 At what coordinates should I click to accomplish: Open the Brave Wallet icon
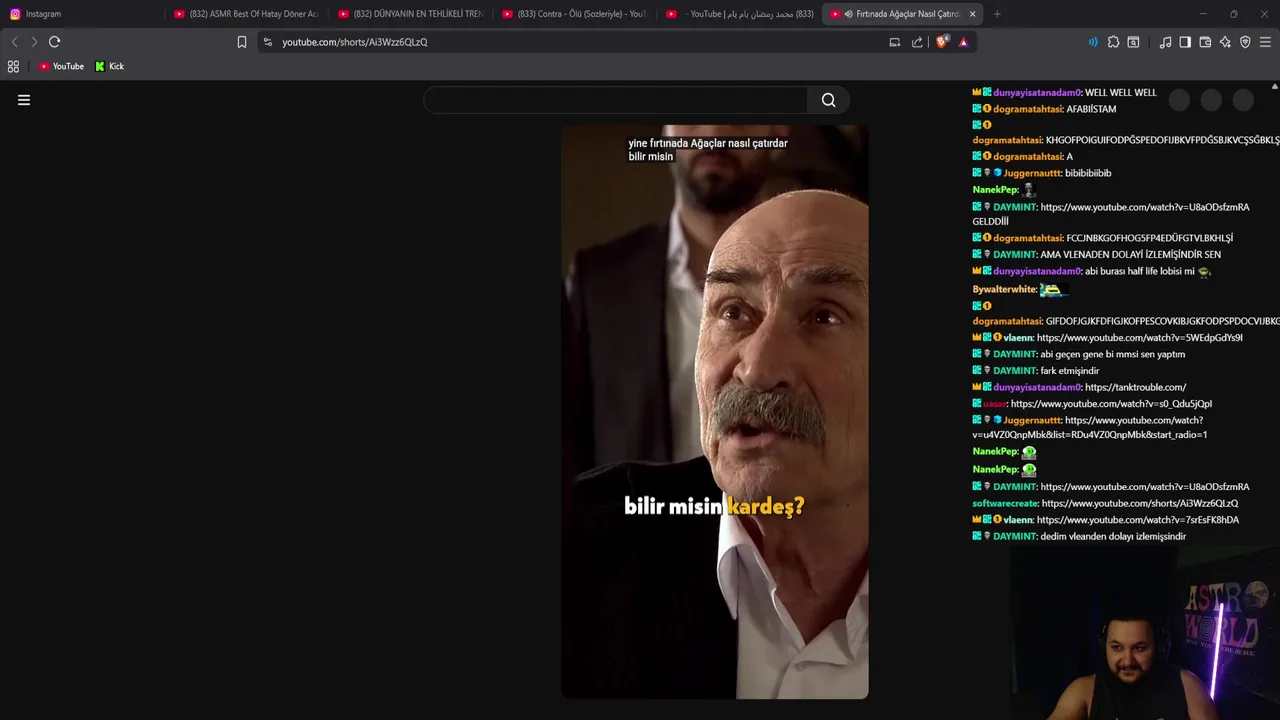point(1205,42)
